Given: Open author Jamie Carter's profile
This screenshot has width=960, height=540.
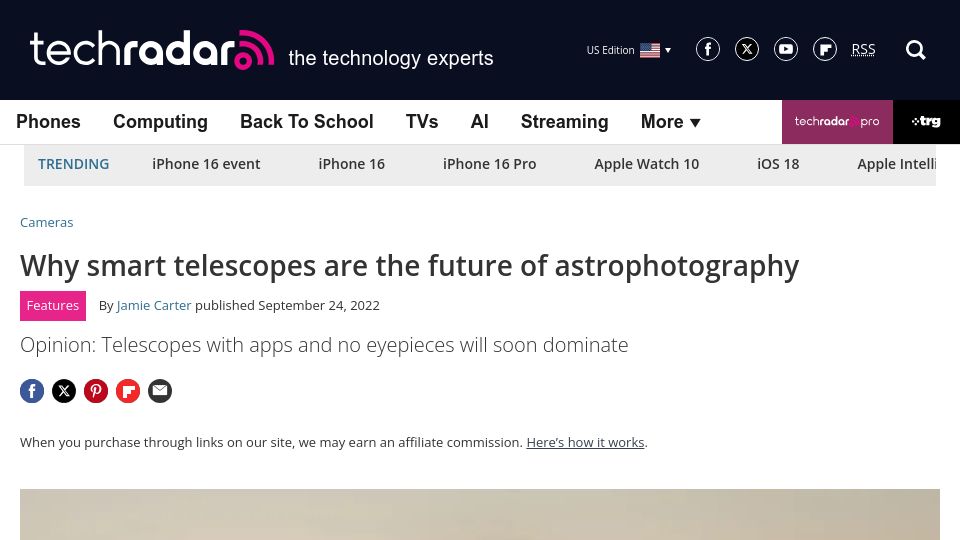Looking at the screenshot, I should (154, 306).
